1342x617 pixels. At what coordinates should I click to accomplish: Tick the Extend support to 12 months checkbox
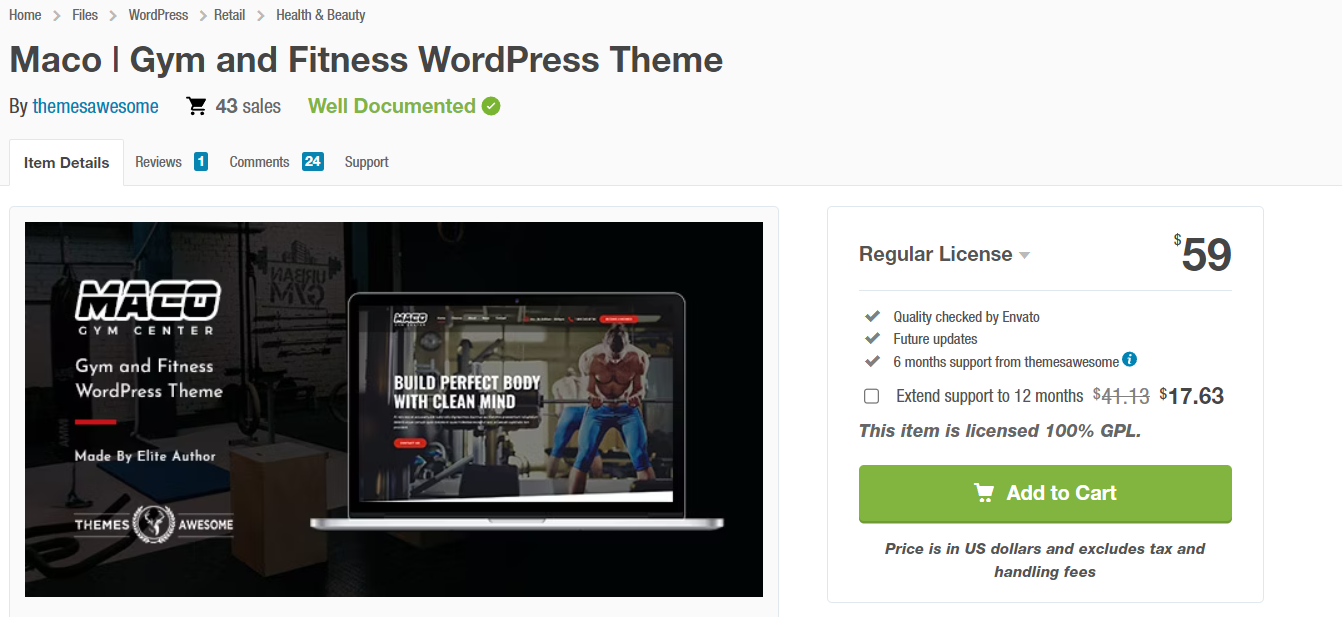(x=871, y=396)
